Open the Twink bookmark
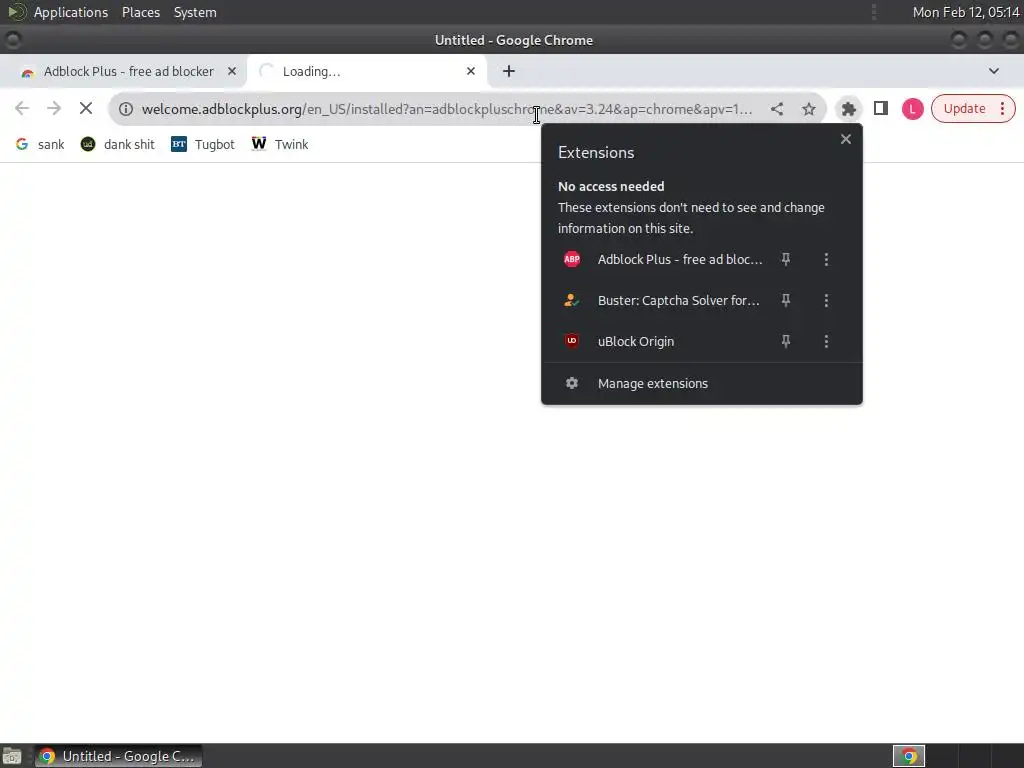Screen dimensions: 1024x768 pos(280,144)
